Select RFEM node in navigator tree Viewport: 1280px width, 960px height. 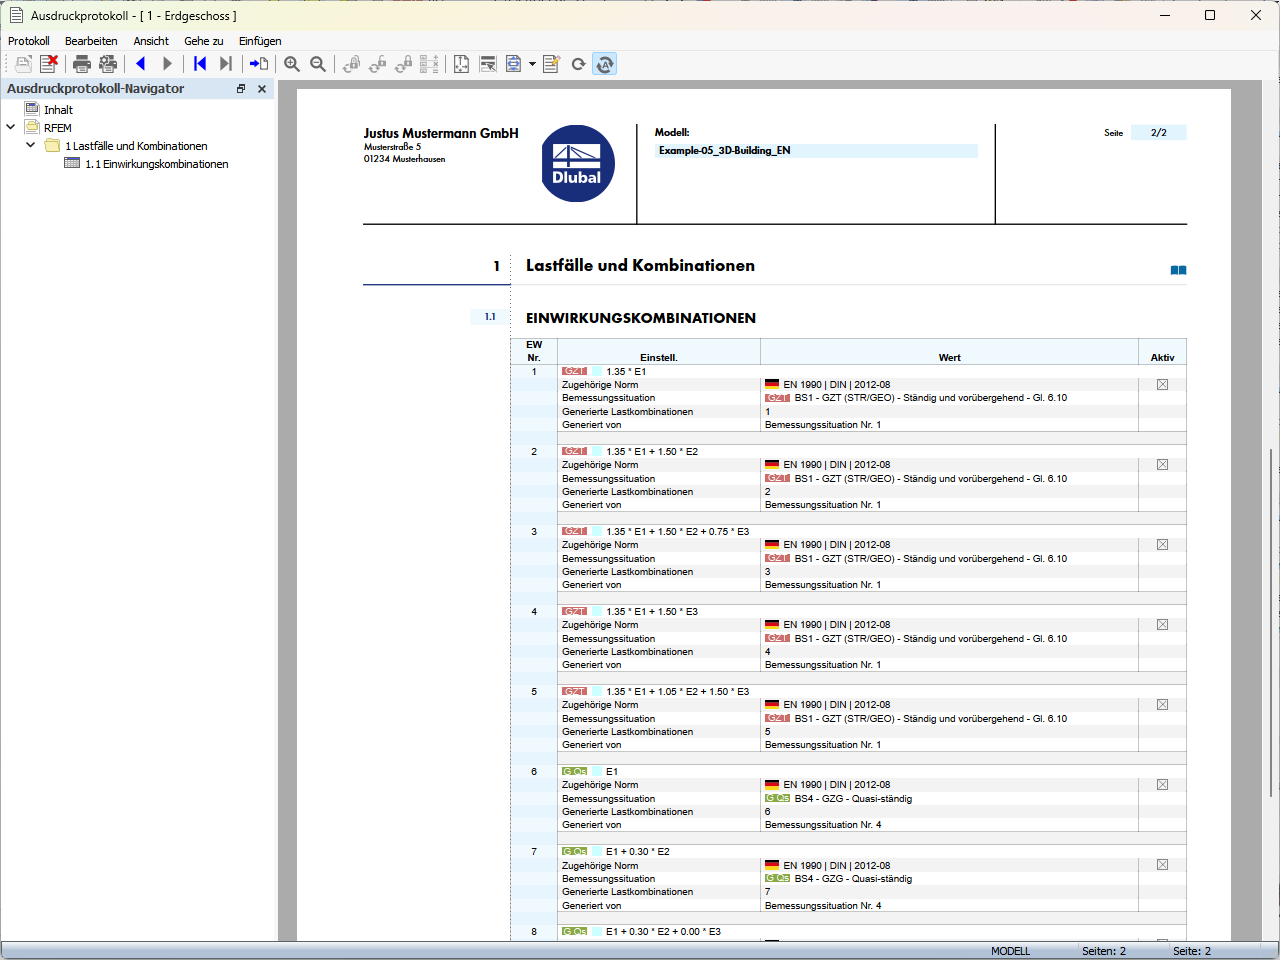[x=58, y=128]
